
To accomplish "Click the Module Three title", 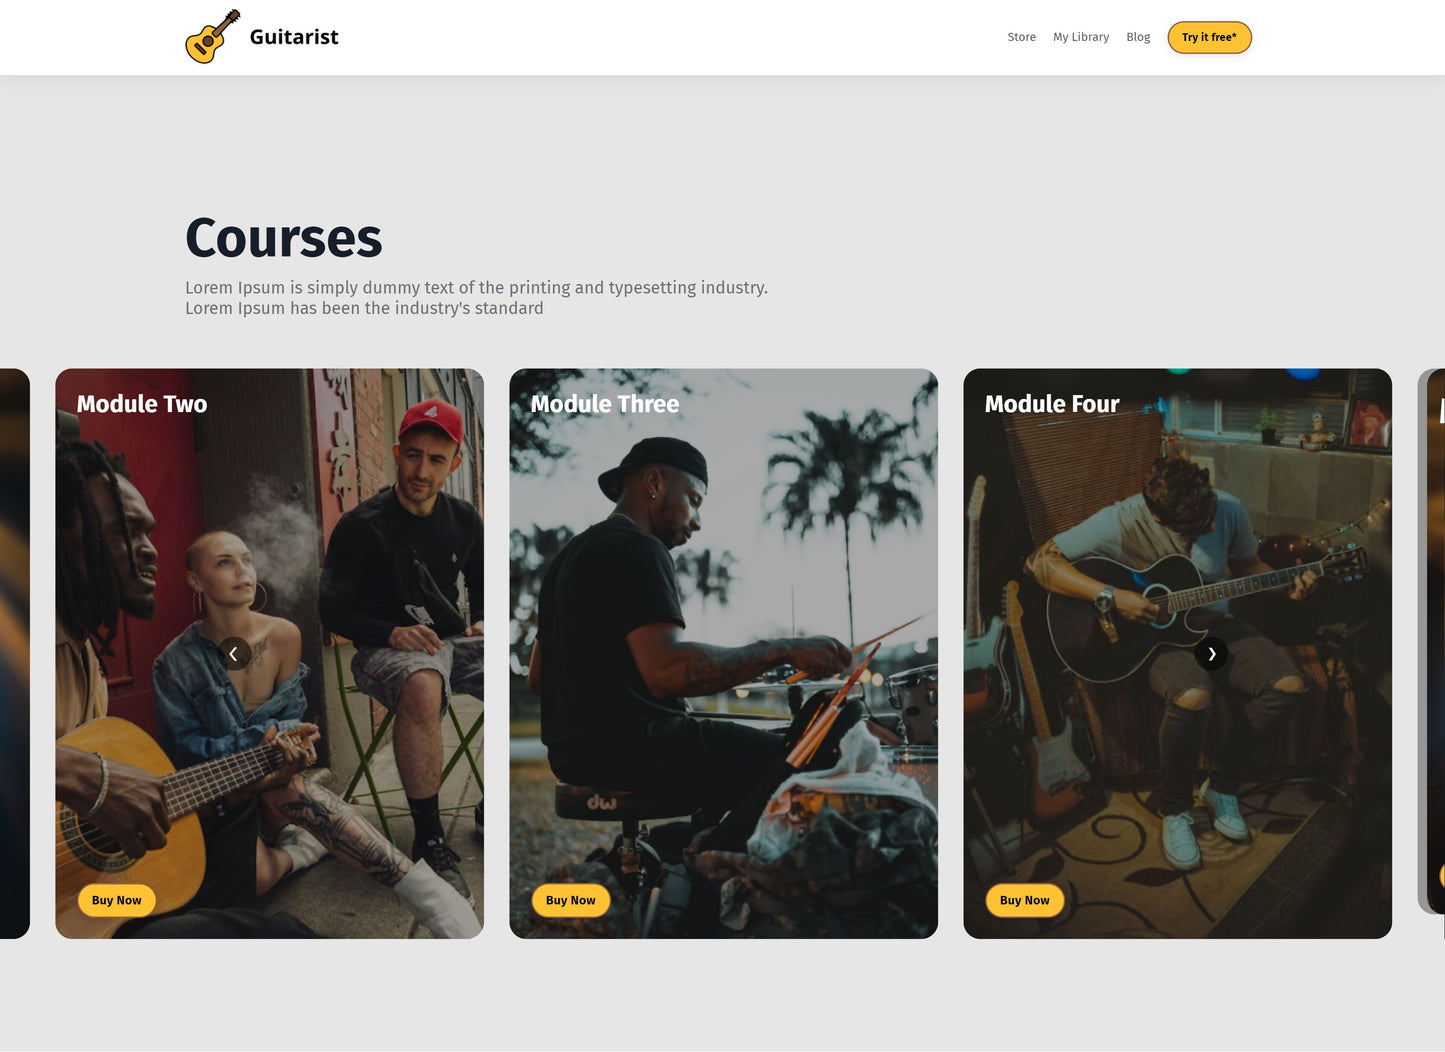I will pyautogui.click(x=605, y=404).
